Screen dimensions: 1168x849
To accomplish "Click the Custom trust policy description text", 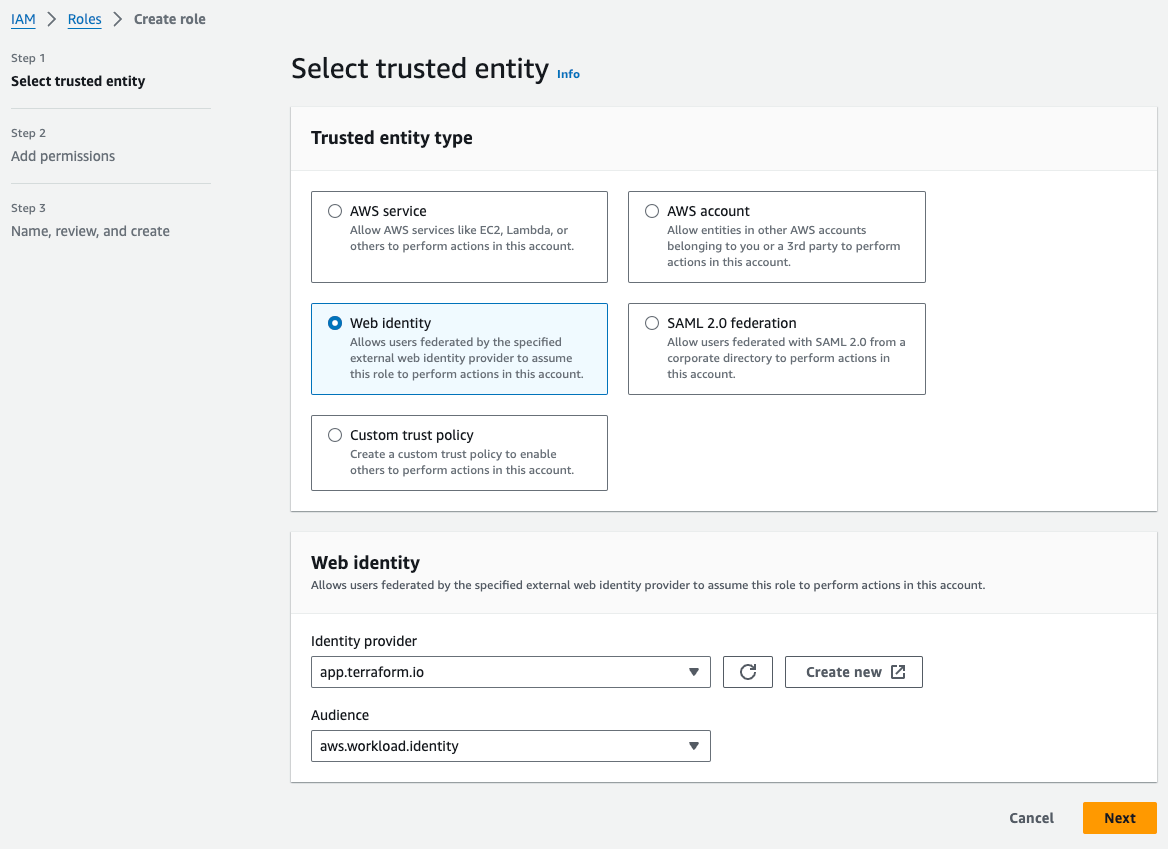I will tap(462, 462).
